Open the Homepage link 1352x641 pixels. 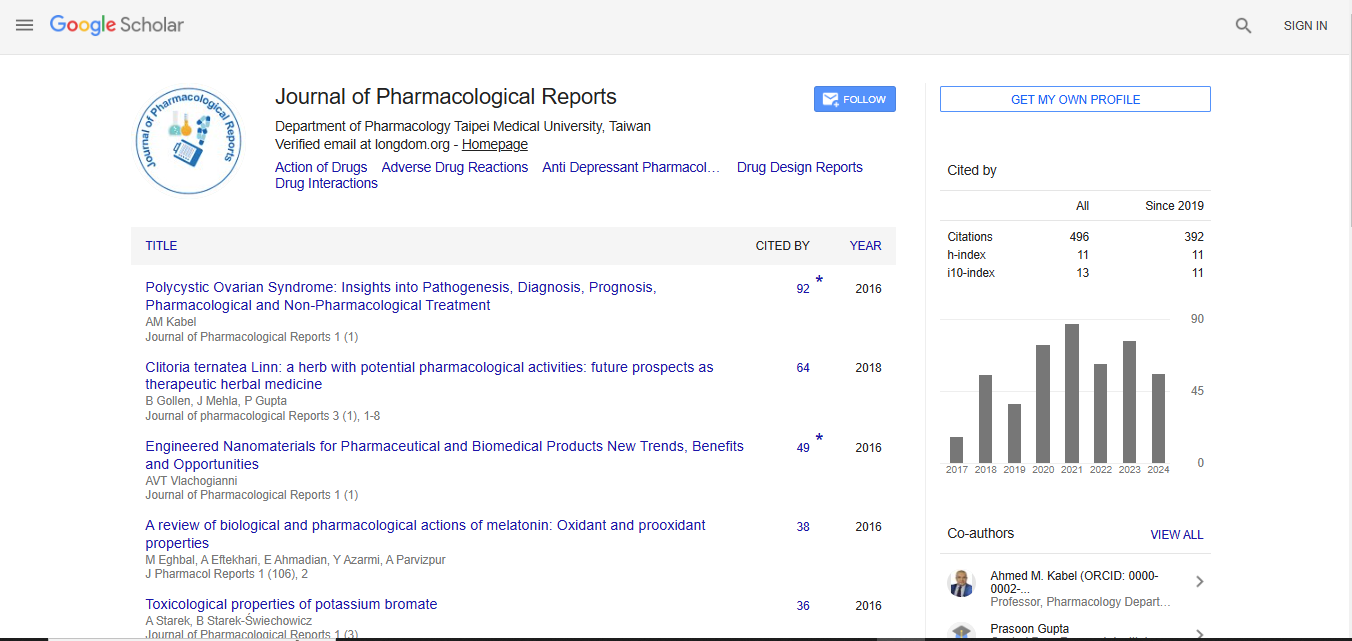(x=494, y=144)
